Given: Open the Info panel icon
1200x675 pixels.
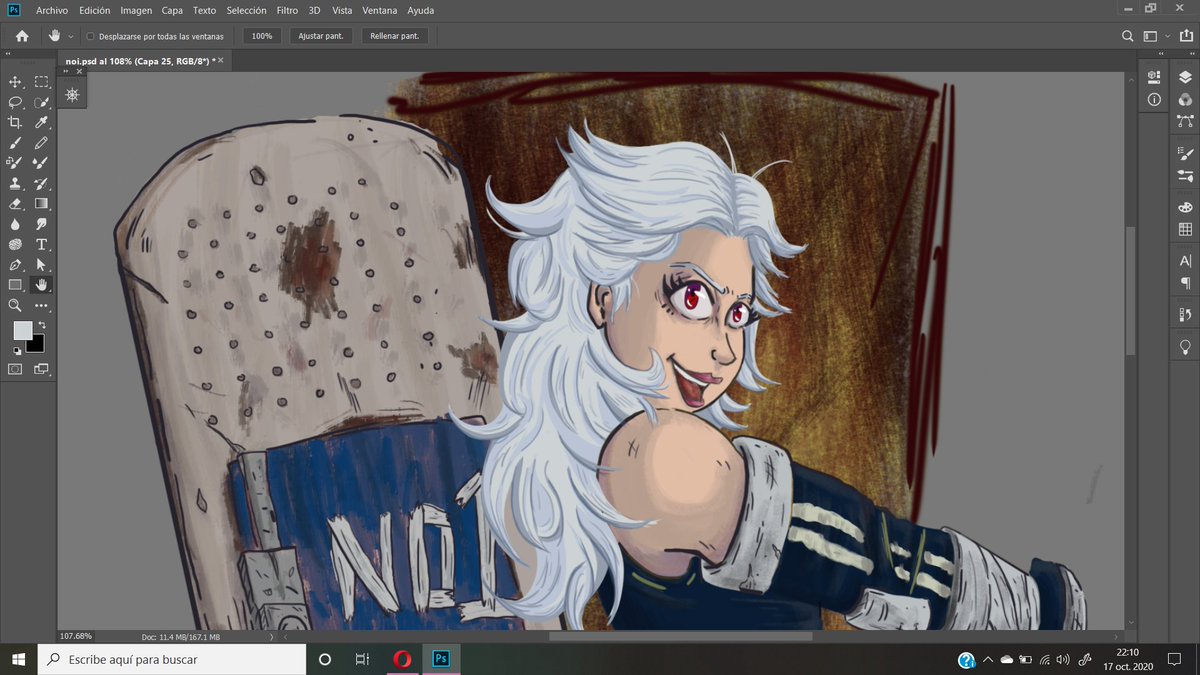Looking at the screenshot, I should [x=1154, y=99].
